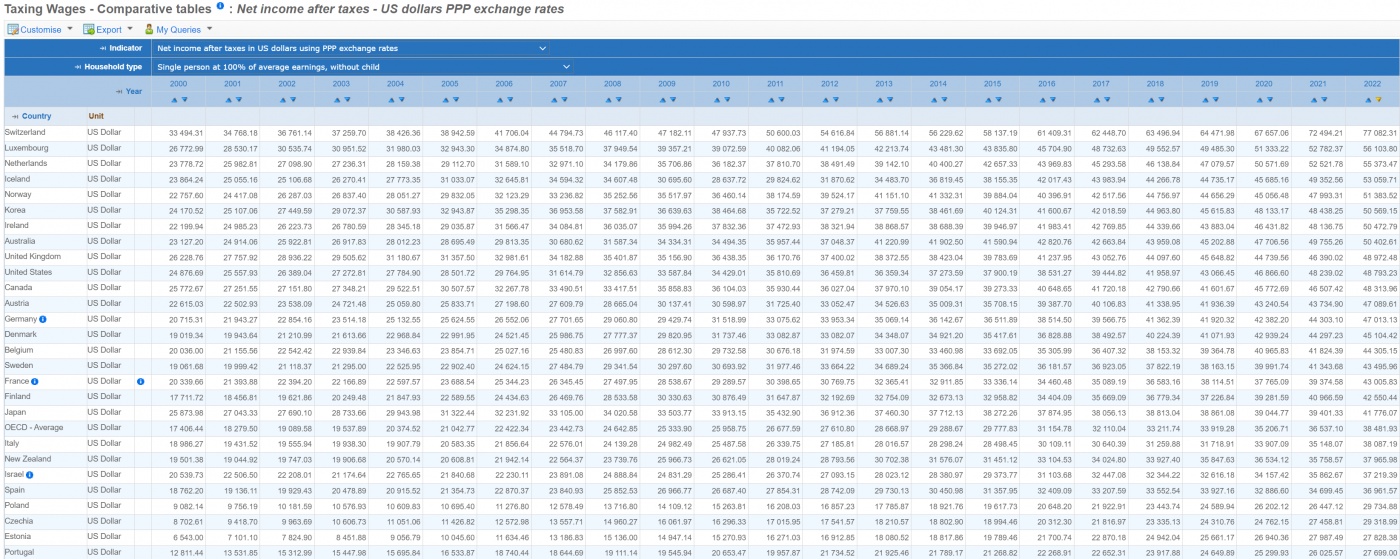
Task: Open the info icon next to Germany
Action: coord(43,319)
